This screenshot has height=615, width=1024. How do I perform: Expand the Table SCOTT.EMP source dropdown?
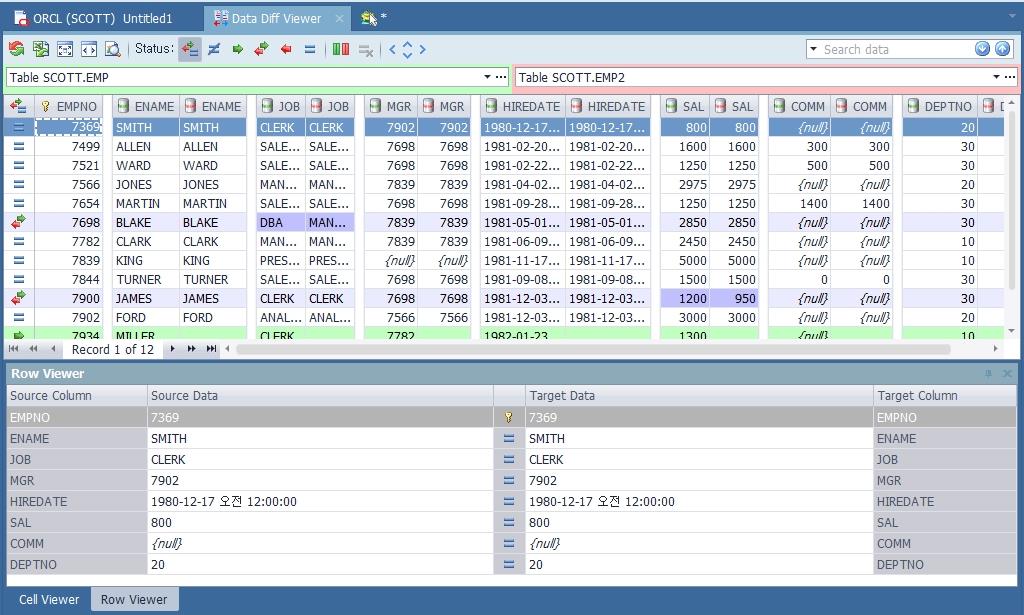click(x=488, y=77)
